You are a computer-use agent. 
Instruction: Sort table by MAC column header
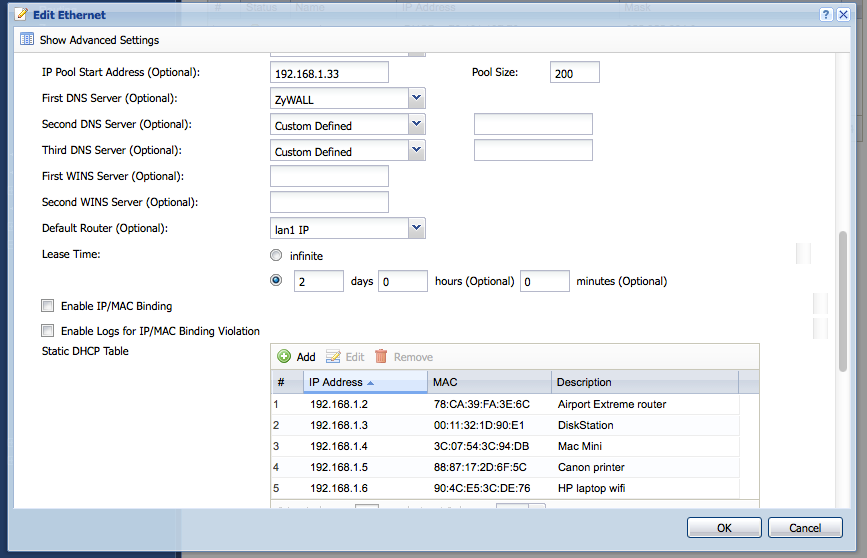coord(489,382)
